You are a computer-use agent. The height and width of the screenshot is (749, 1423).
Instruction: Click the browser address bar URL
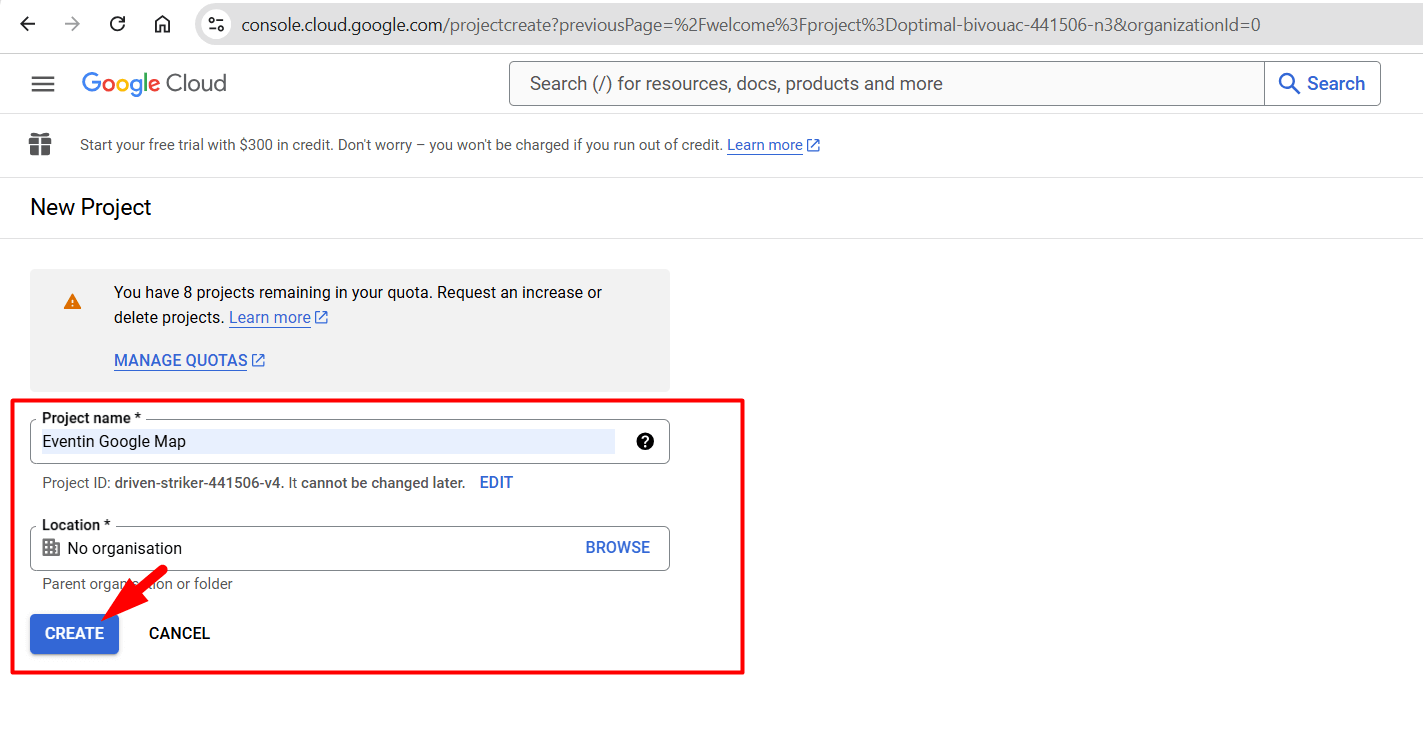pyautogui.click(x=751, y=24)
